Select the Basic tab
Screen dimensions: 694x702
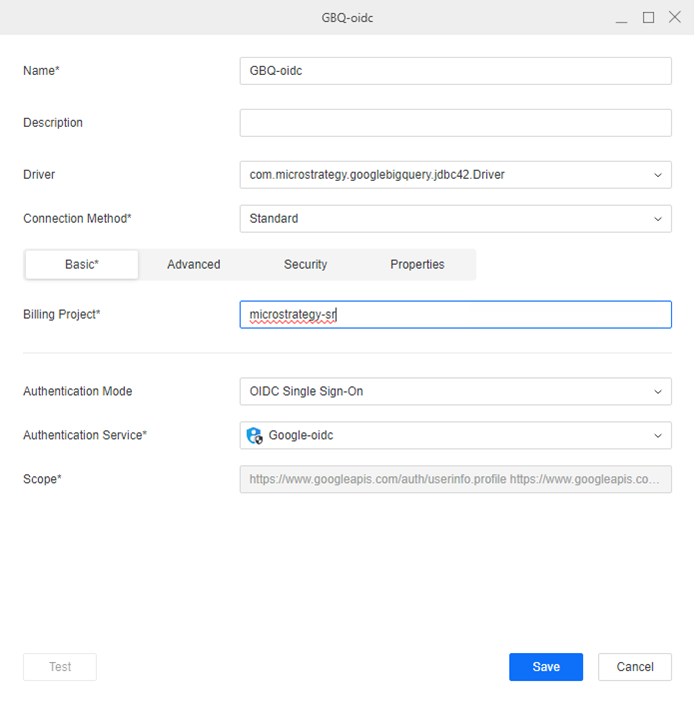[81, 265]
